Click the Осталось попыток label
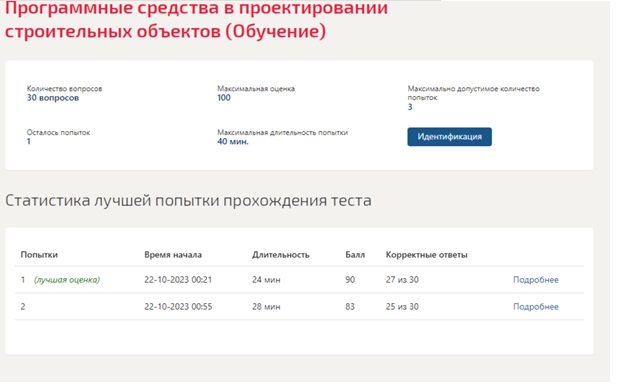 (58, 132)
